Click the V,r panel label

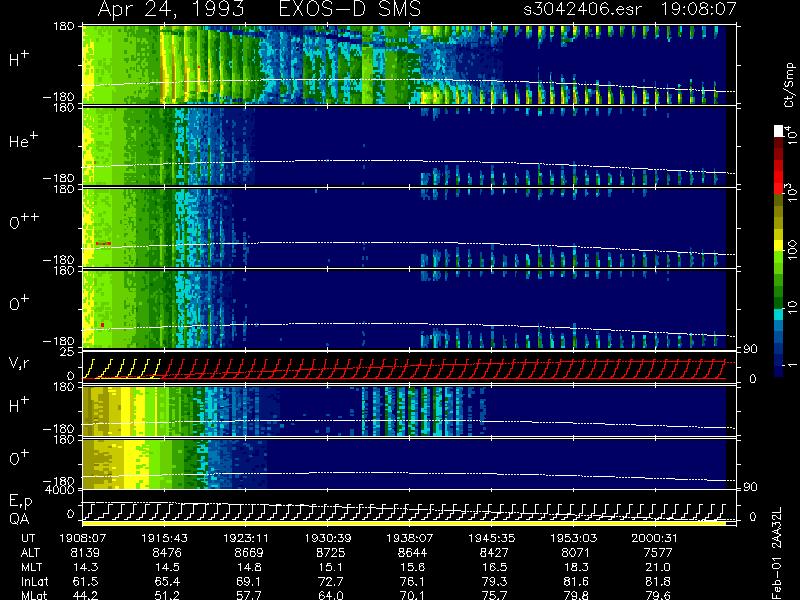click(x=19, y=363)
